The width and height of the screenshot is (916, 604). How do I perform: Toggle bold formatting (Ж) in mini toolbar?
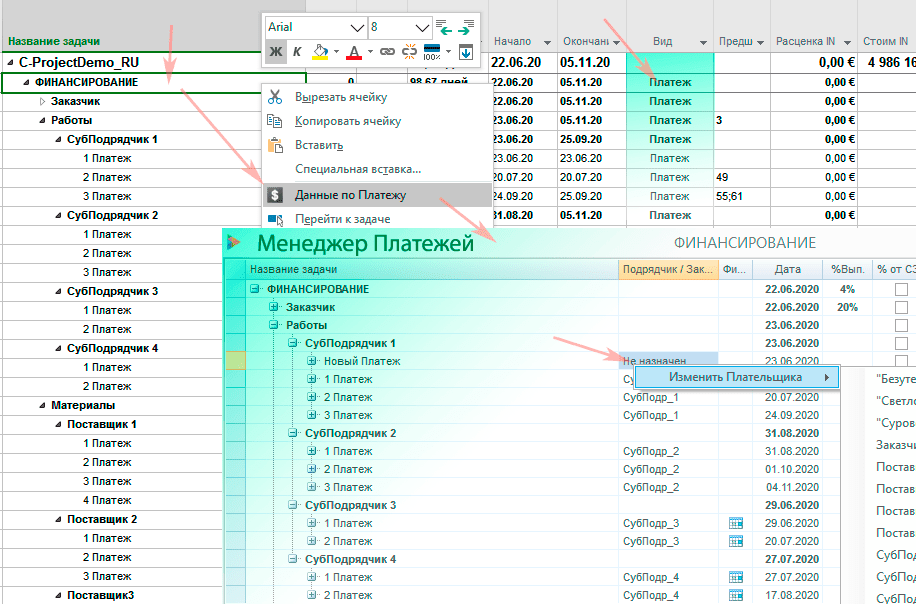coord(276,51)
